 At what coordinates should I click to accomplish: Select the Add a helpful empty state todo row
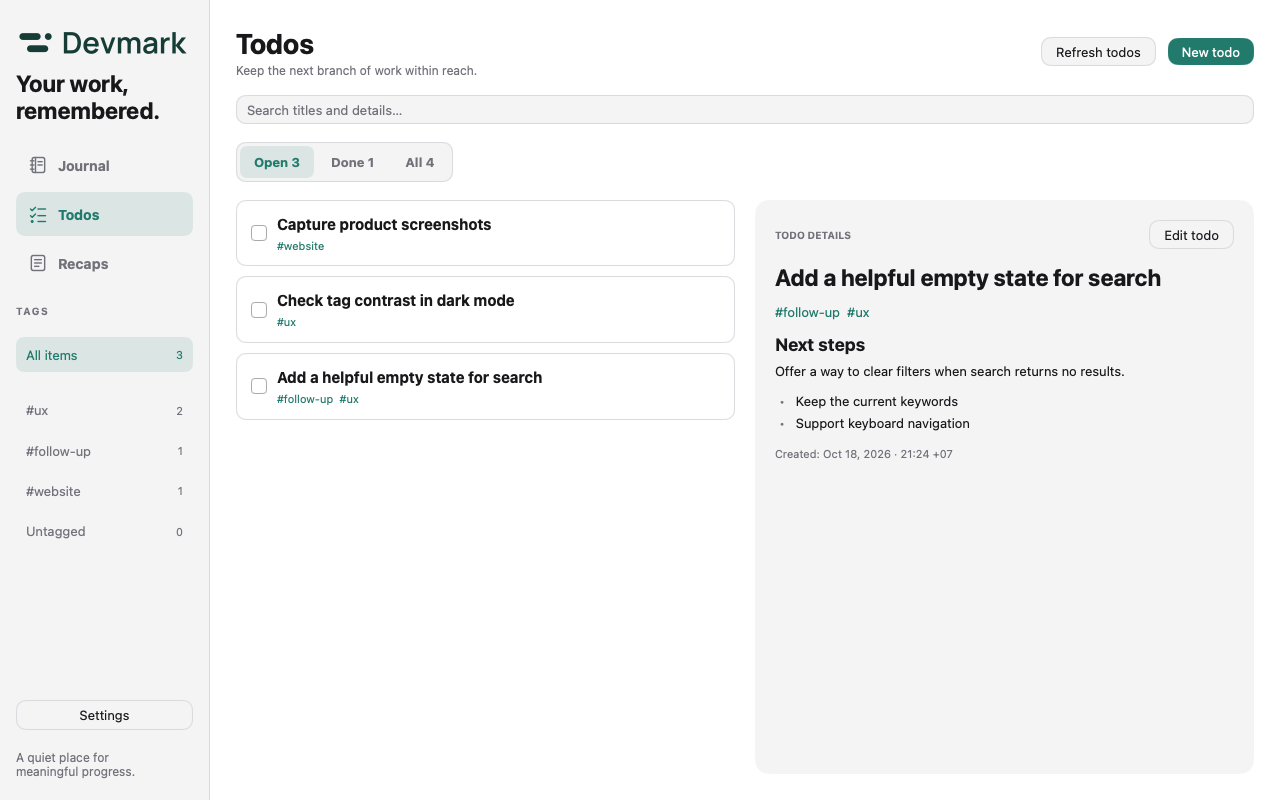coord(485,386)
